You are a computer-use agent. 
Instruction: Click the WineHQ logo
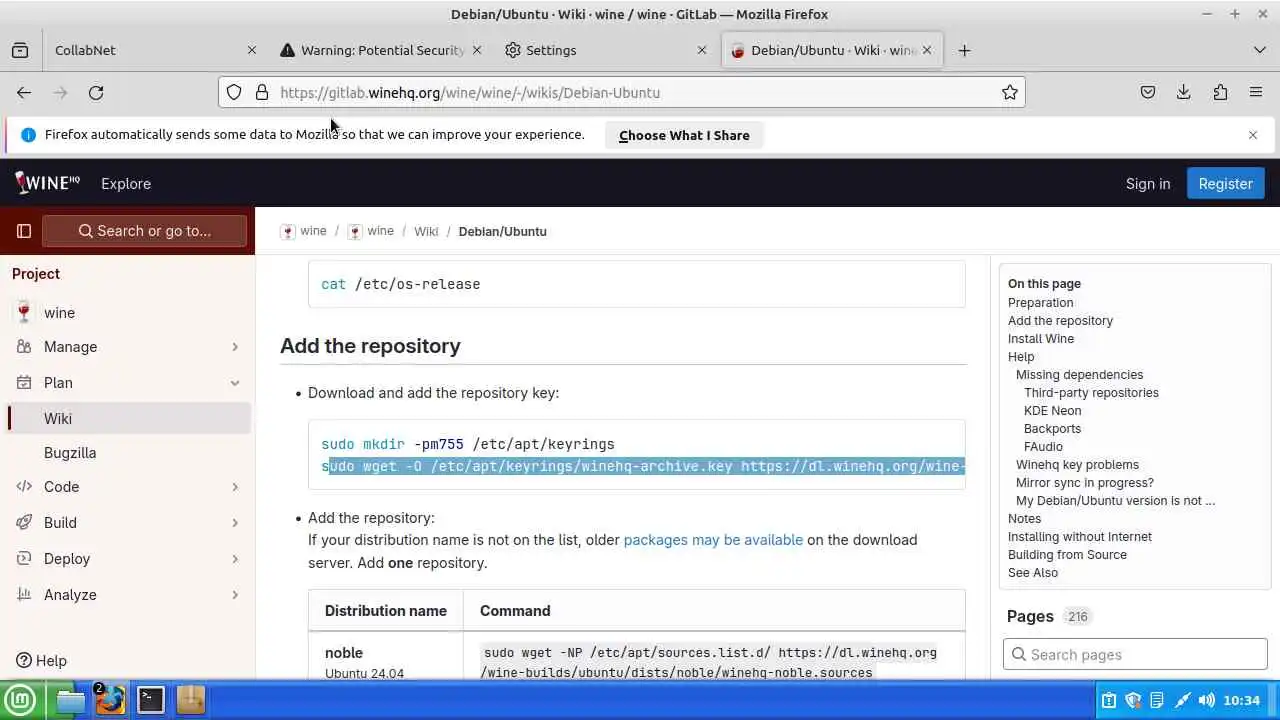[47, 183]
